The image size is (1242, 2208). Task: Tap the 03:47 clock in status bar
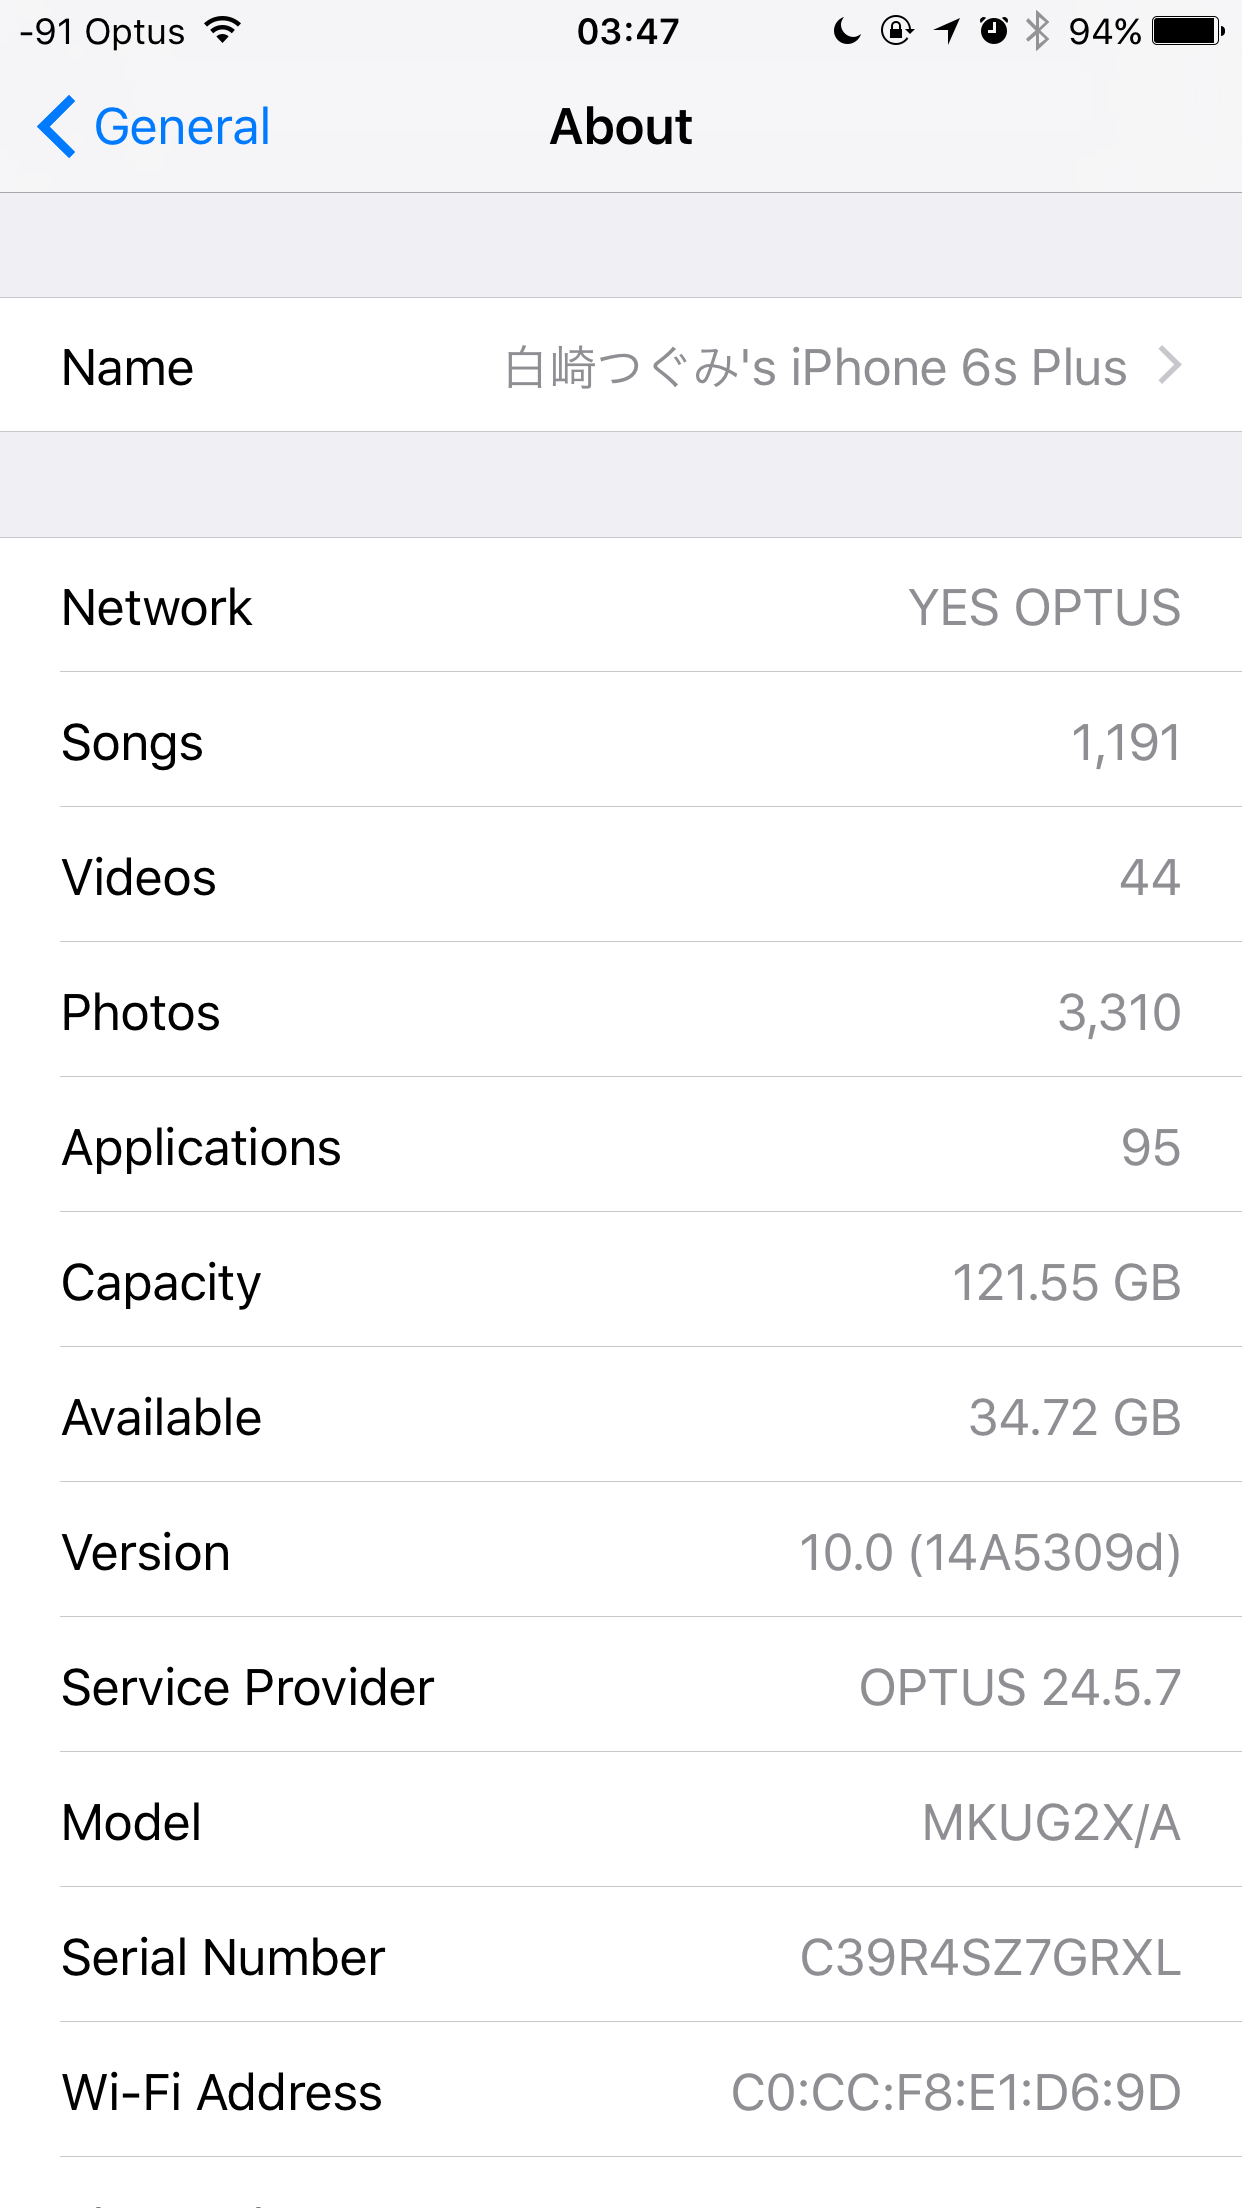[x=628, y=31]
